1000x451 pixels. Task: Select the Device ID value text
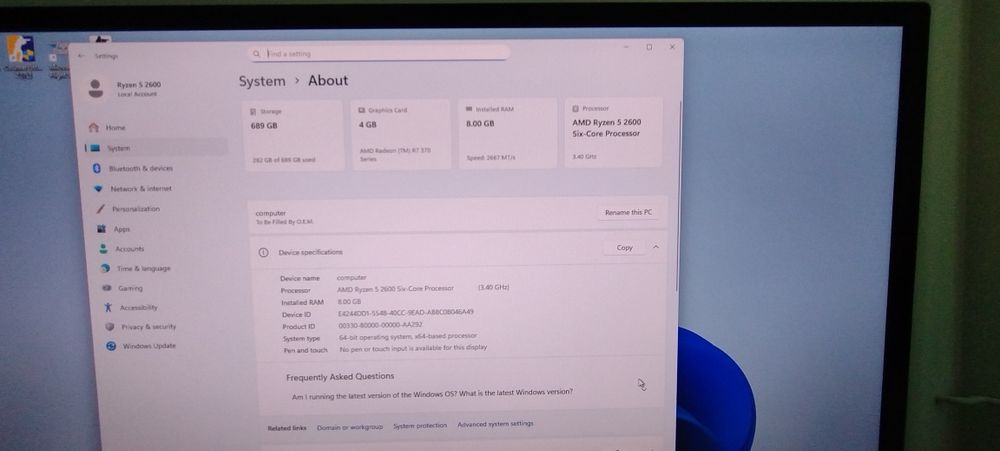[x=406, y=313]
